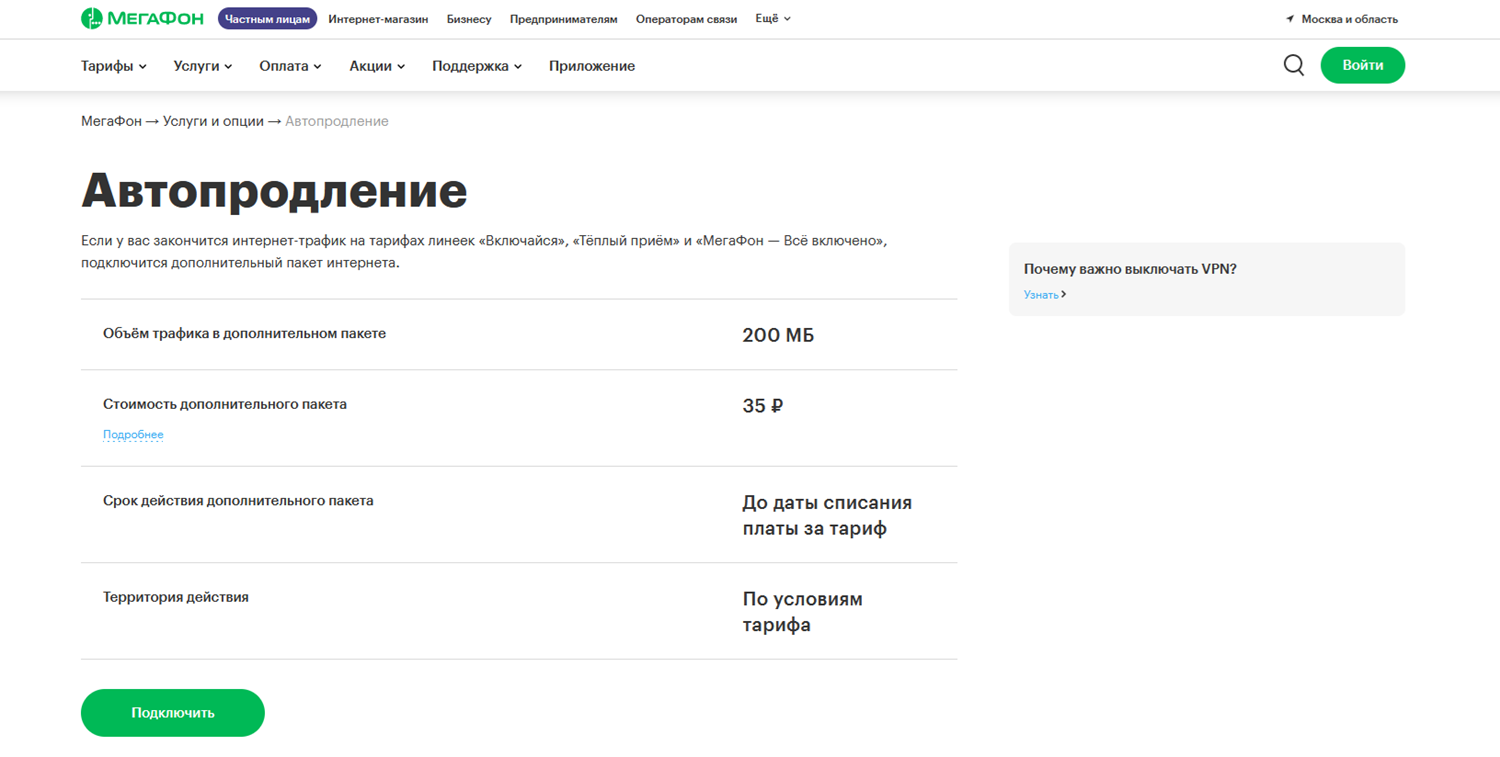The image size is (1500, 757).
Task: Open Предпринимателям section
Action: tap(563, 19)
